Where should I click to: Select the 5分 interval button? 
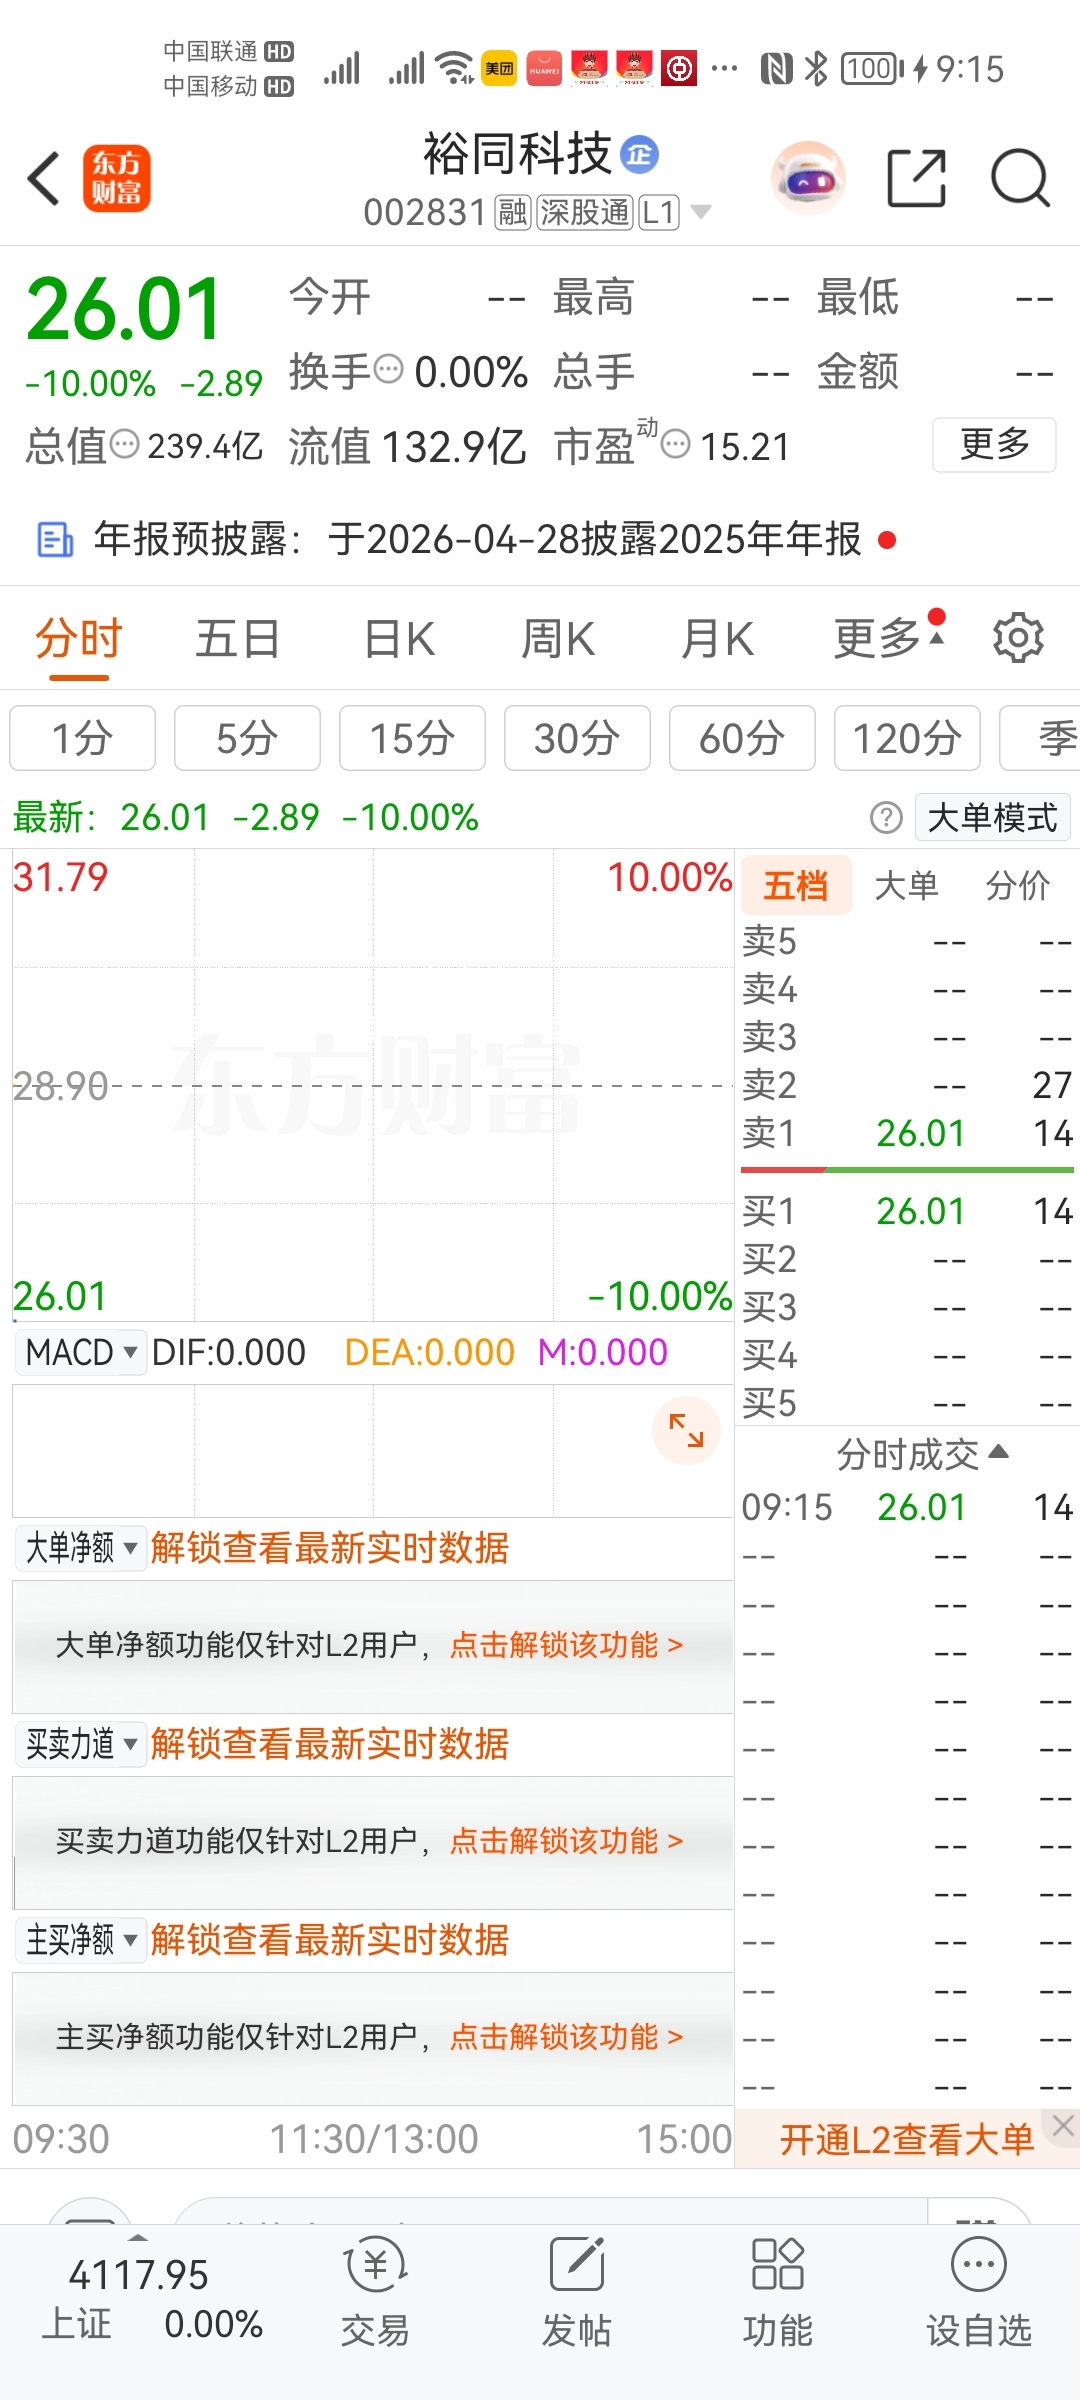click(247, 738)
